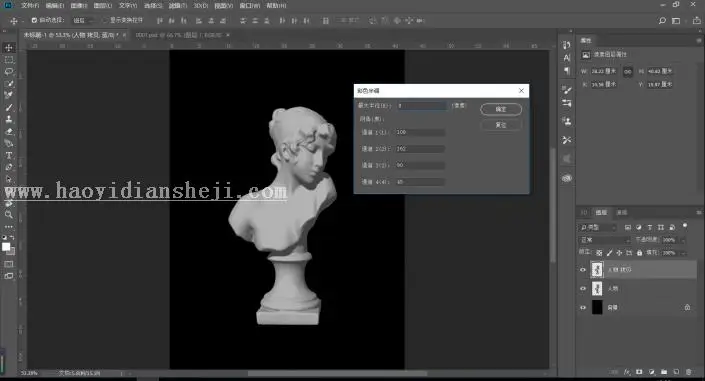Hide the middle figure layer via eye icon
The width and height of the screenshot is (705, 381).
(583, 288)
